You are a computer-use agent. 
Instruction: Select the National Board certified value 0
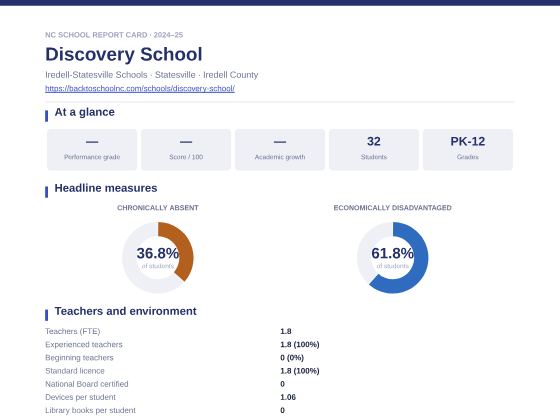point(282,384)
